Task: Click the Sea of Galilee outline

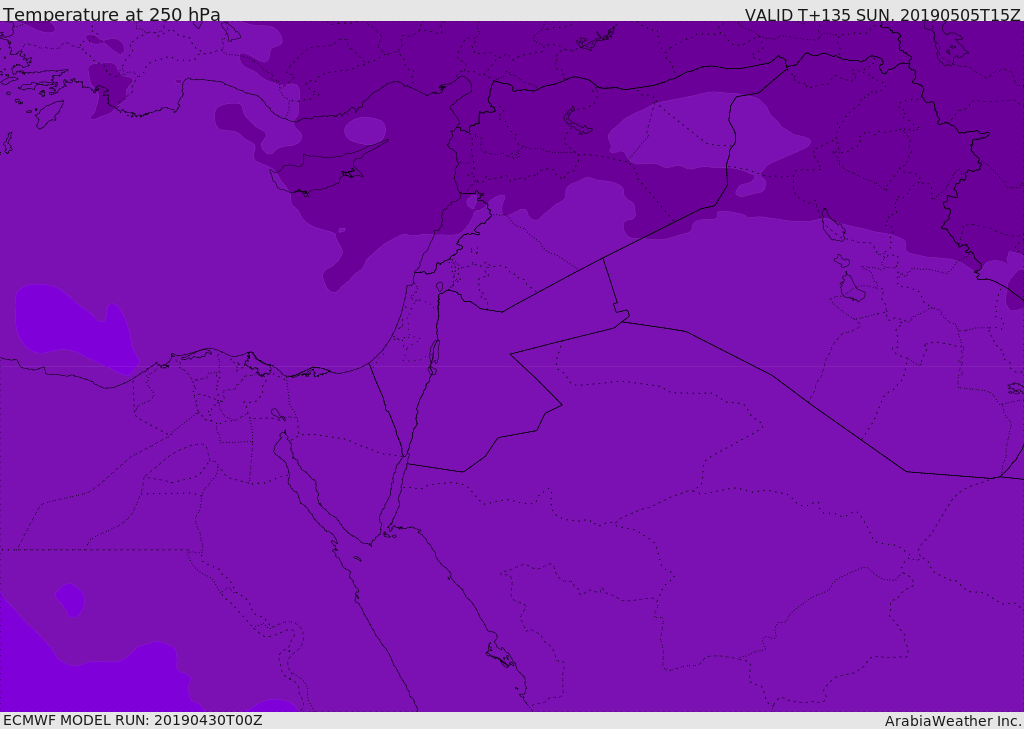Action: pyautogui.click(x=439, y=287)
